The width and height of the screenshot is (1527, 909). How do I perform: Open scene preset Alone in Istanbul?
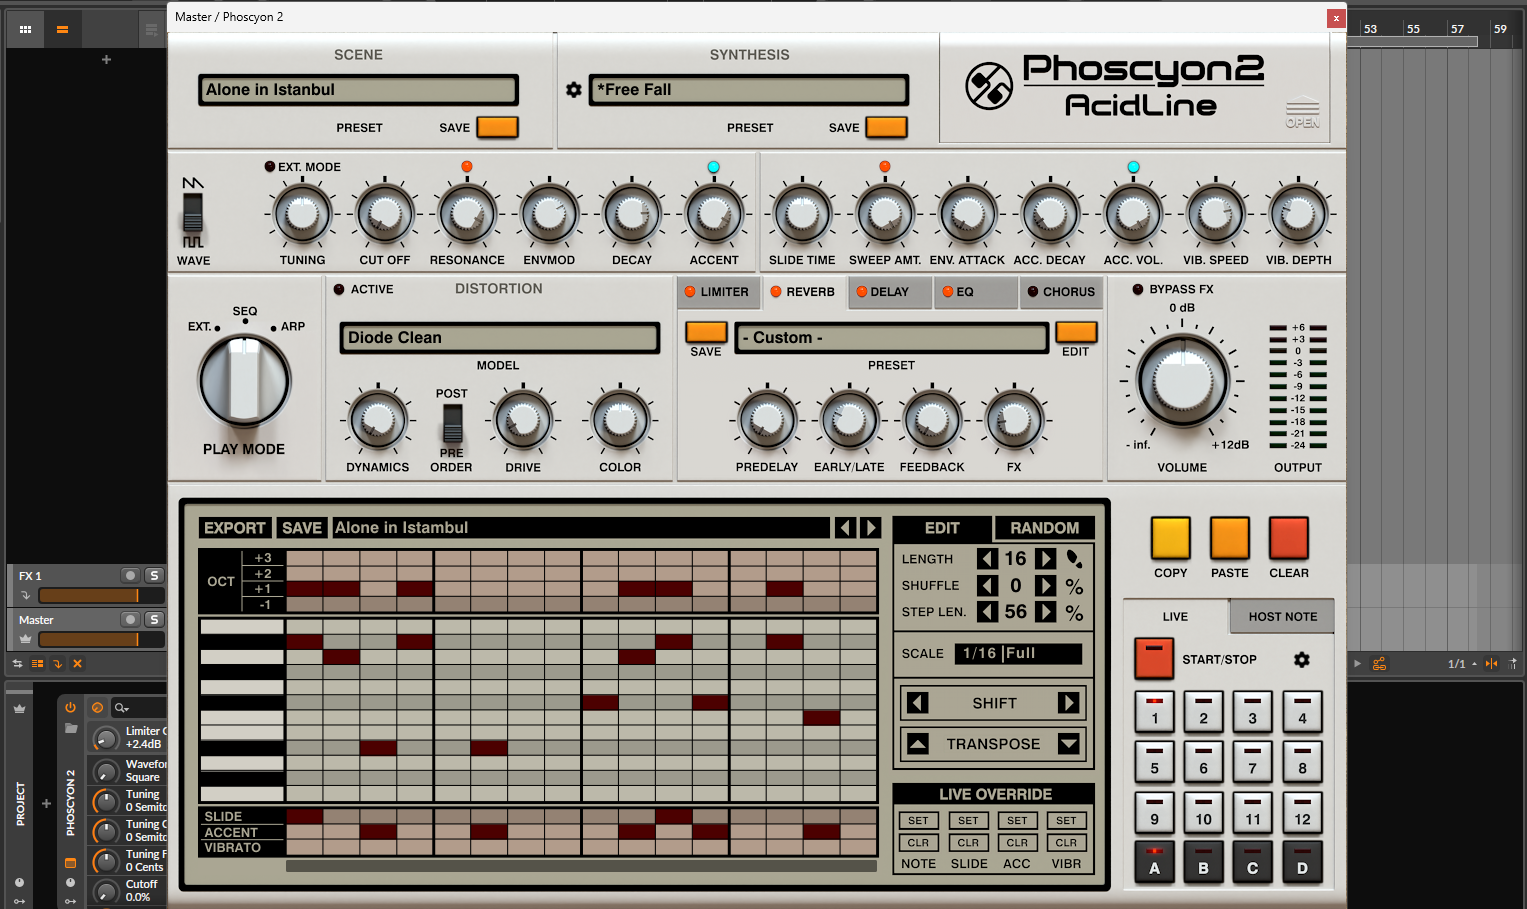[358, 90]
